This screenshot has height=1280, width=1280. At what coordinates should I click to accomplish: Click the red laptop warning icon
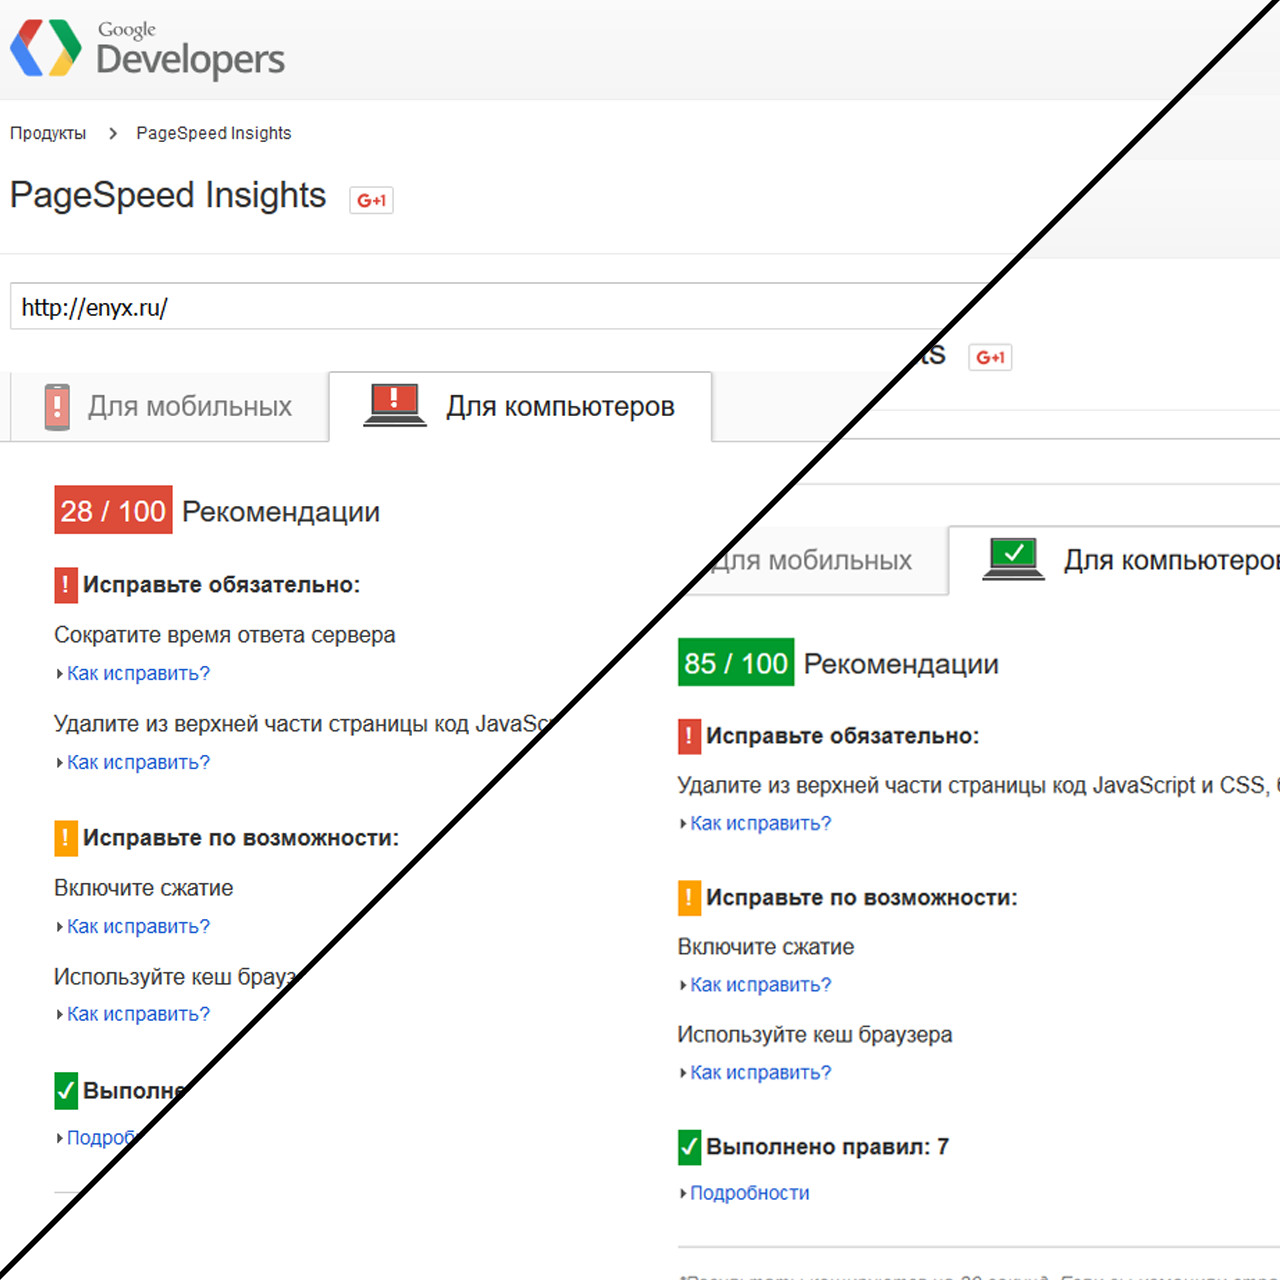pyautogui.click(x=394, y=405)
